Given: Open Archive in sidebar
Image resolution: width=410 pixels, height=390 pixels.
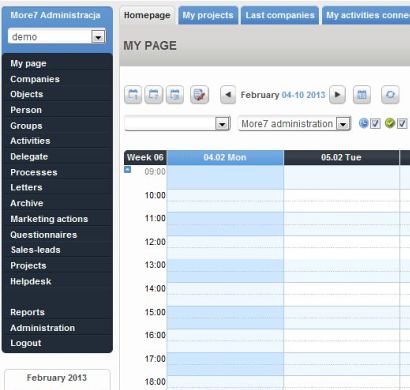Looking at the screenshot, I should point(57,203).
